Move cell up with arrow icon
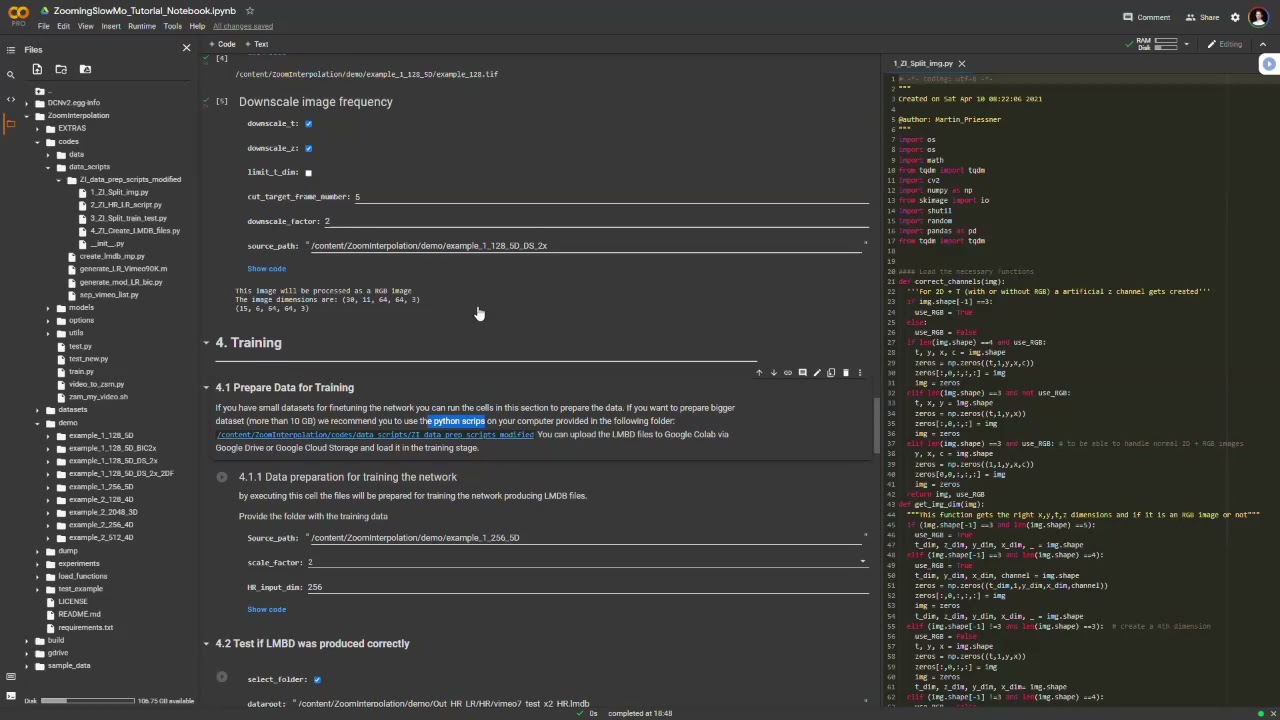Screen dimensions: 1280x720 [759, 373]
